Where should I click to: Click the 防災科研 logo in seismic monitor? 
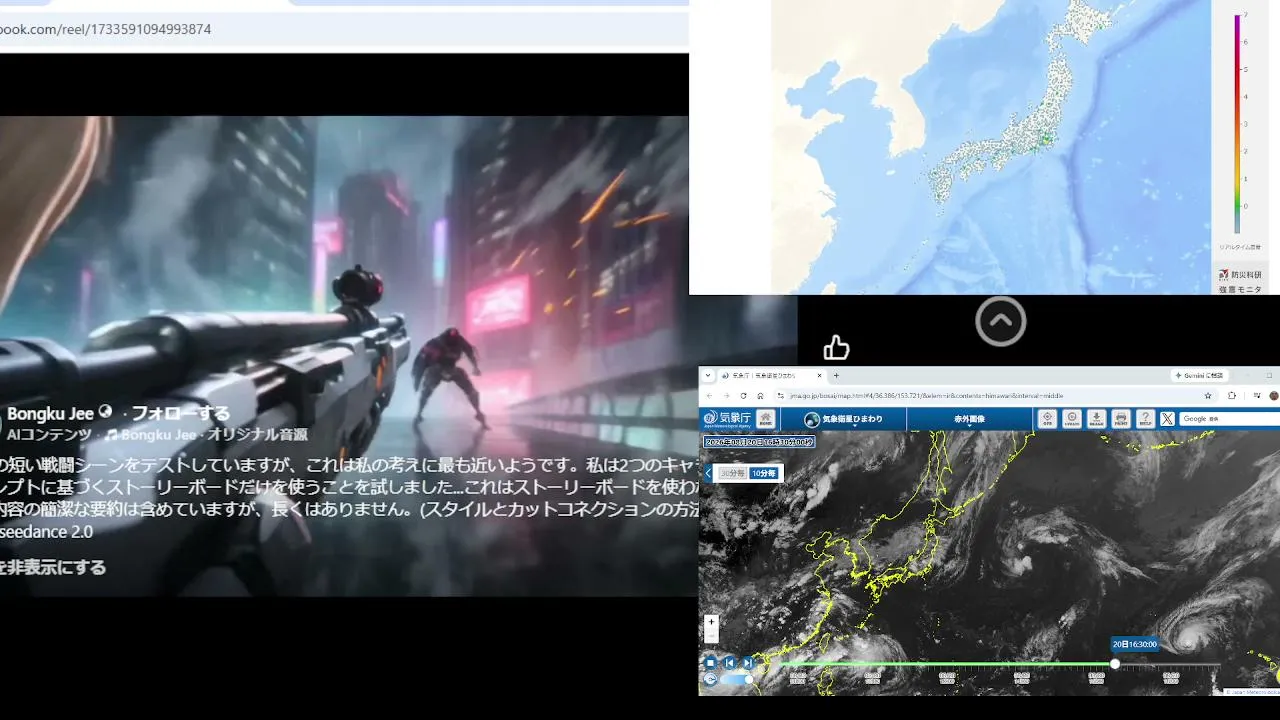(x=1240, y=274)
